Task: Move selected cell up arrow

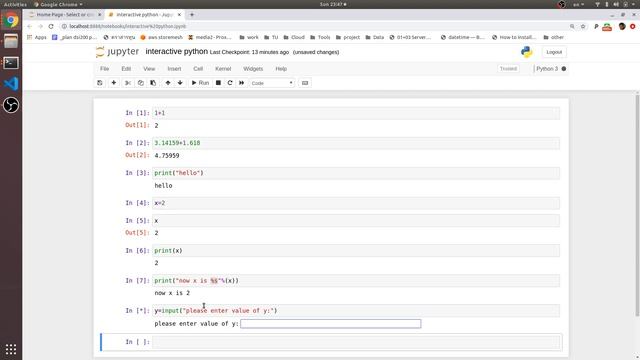Action: coord(168,83)
